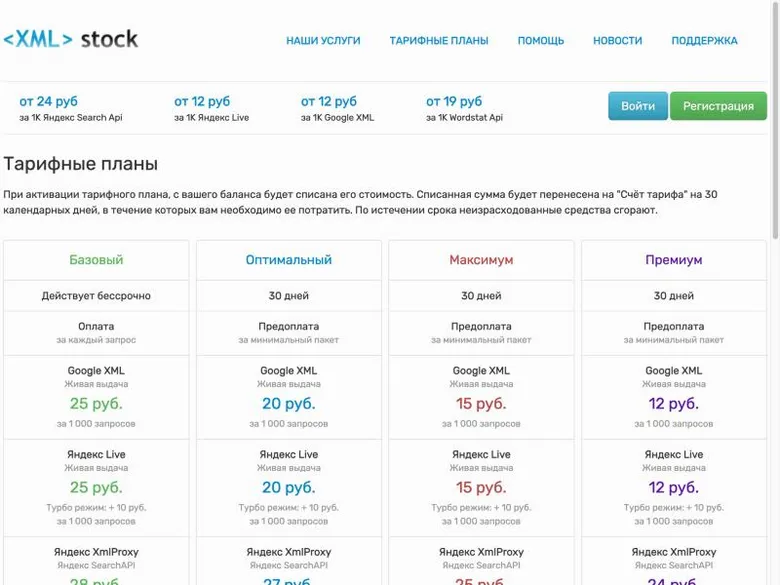Click 'Яндекс XmlProxy' heading in Базовый column
This screenshot has width=780, height=585.
coord(96,552)
